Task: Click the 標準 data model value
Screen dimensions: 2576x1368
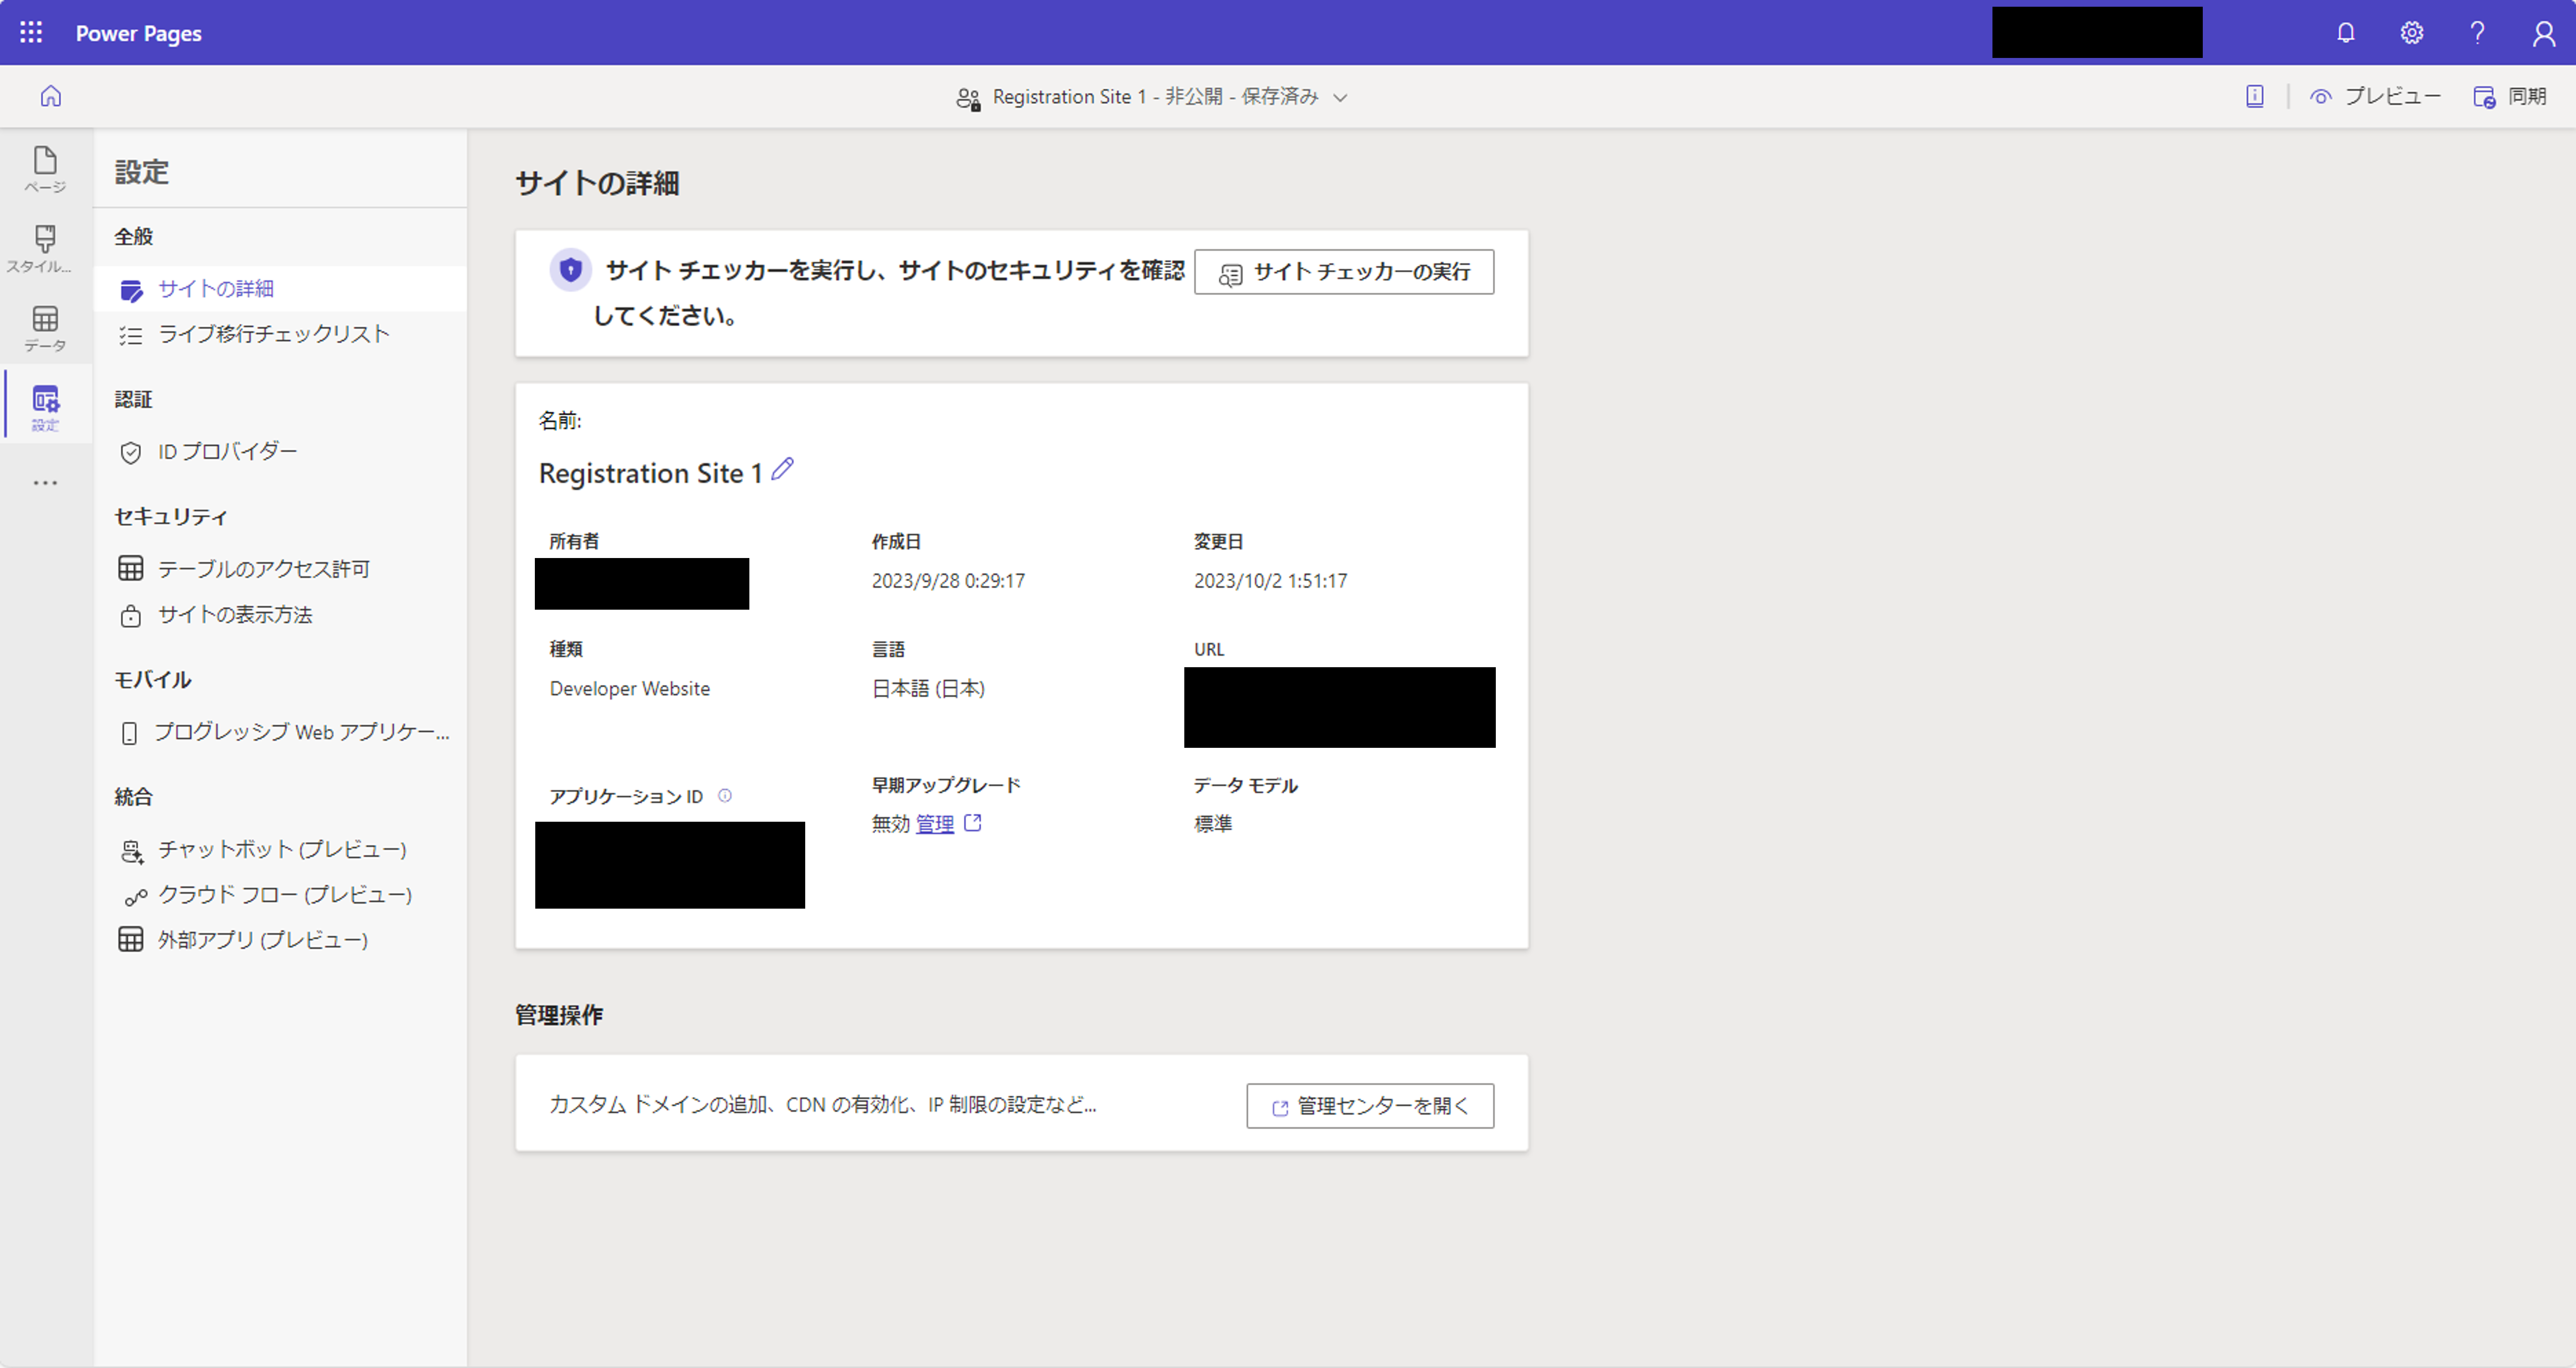Action: 1213,824
